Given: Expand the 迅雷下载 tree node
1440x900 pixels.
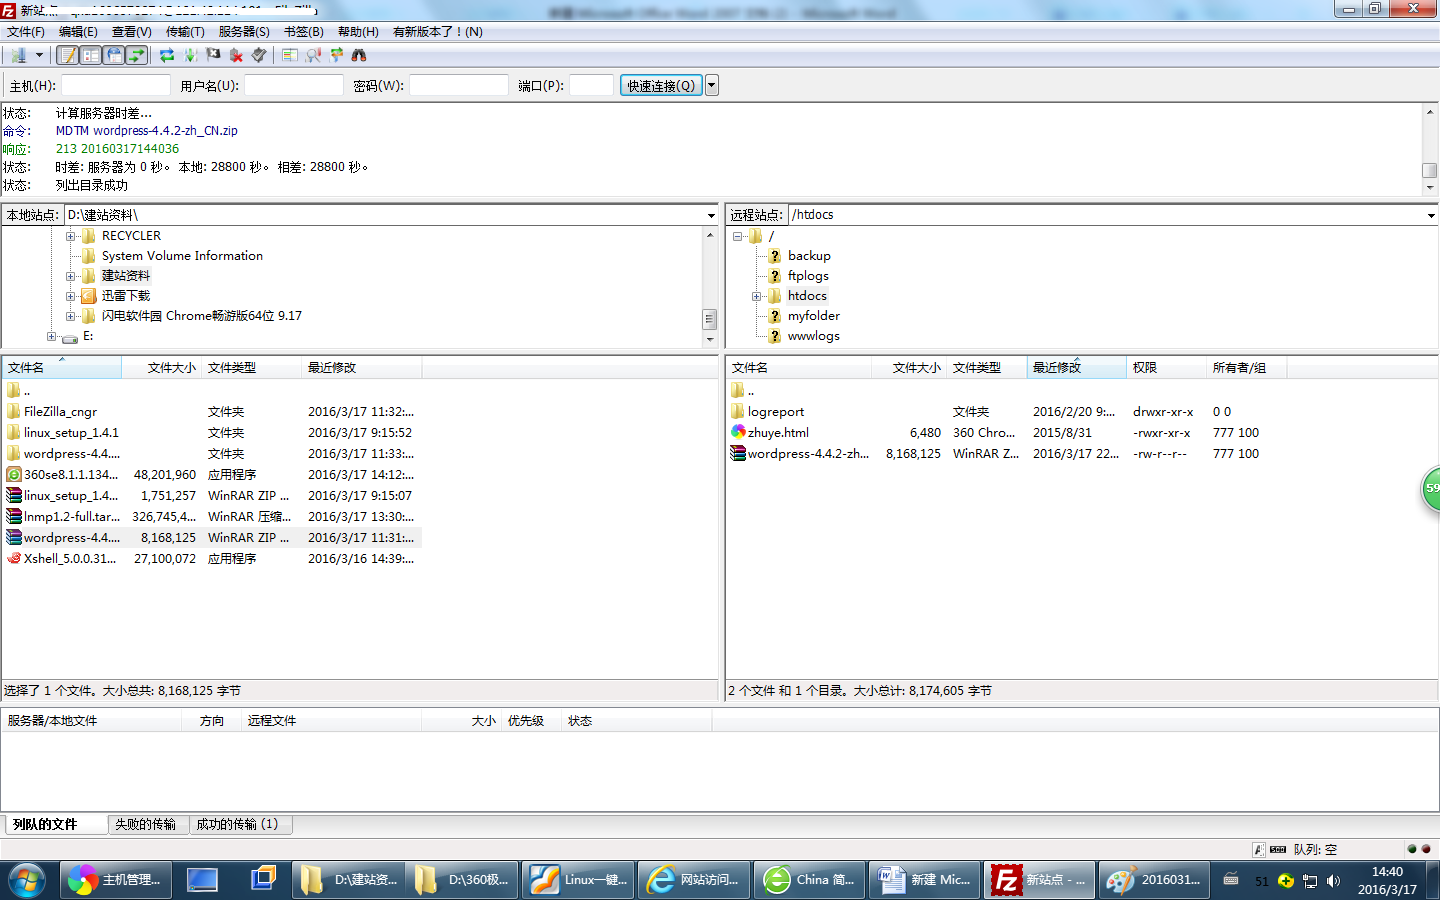Looking at the screenshot, I should pos(71,296).
